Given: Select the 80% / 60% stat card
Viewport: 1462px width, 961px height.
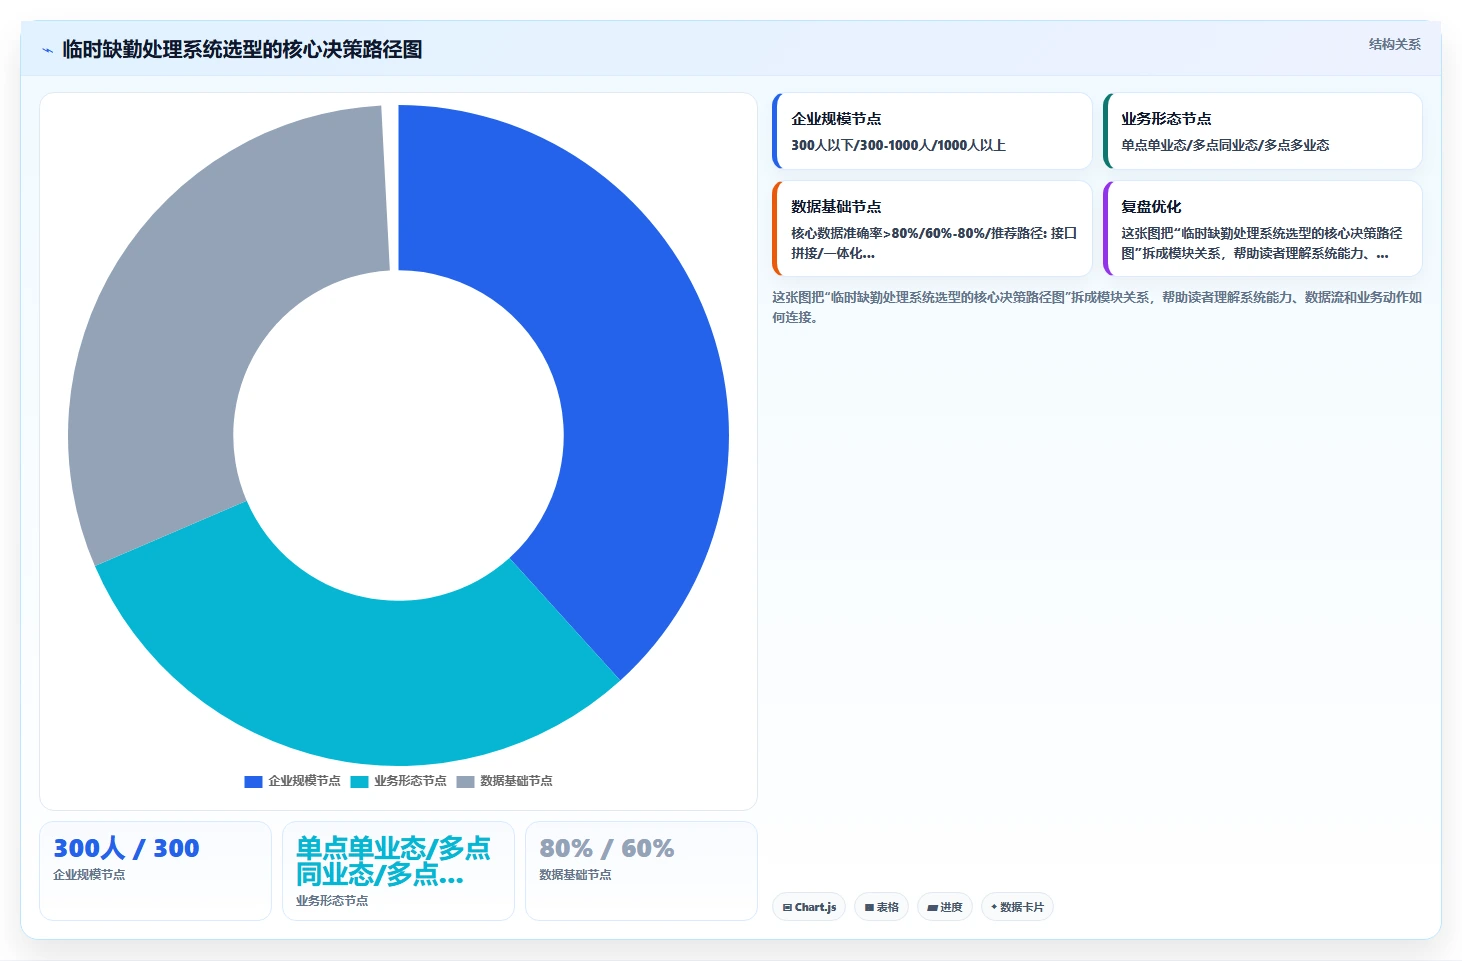Looking at the screenshot, I should [x=641, y=871].
